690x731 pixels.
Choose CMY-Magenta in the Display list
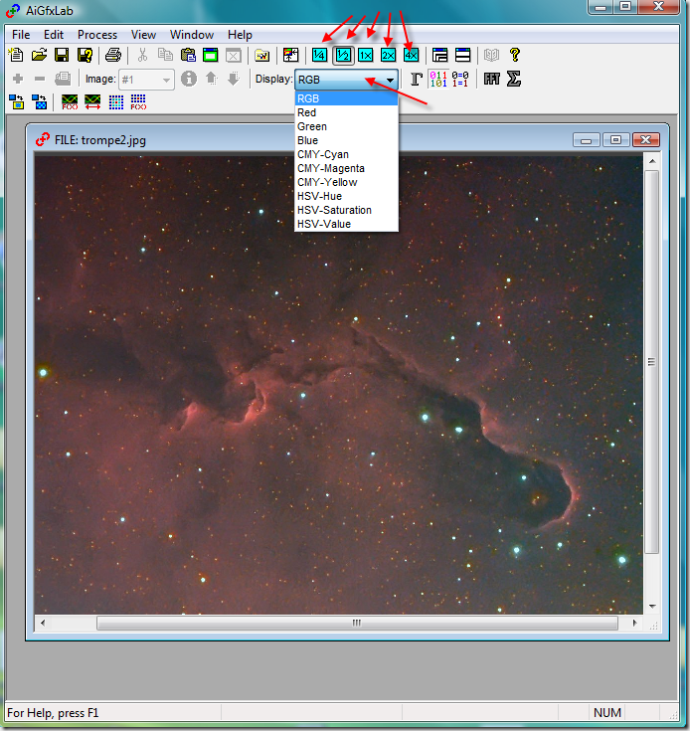click(331, 168)
